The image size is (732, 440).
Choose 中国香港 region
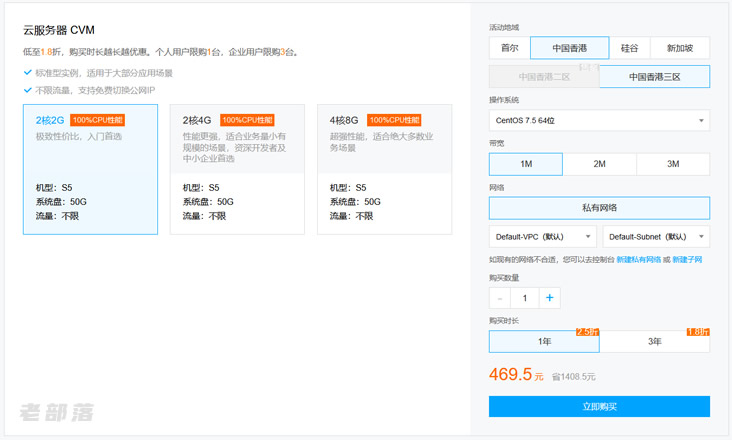click(x=570, y=48)
